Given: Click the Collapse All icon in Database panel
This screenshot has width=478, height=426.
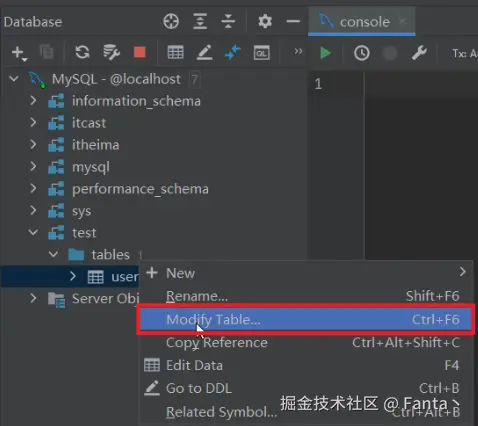Looking at the screenshot, I should point(228,22).
